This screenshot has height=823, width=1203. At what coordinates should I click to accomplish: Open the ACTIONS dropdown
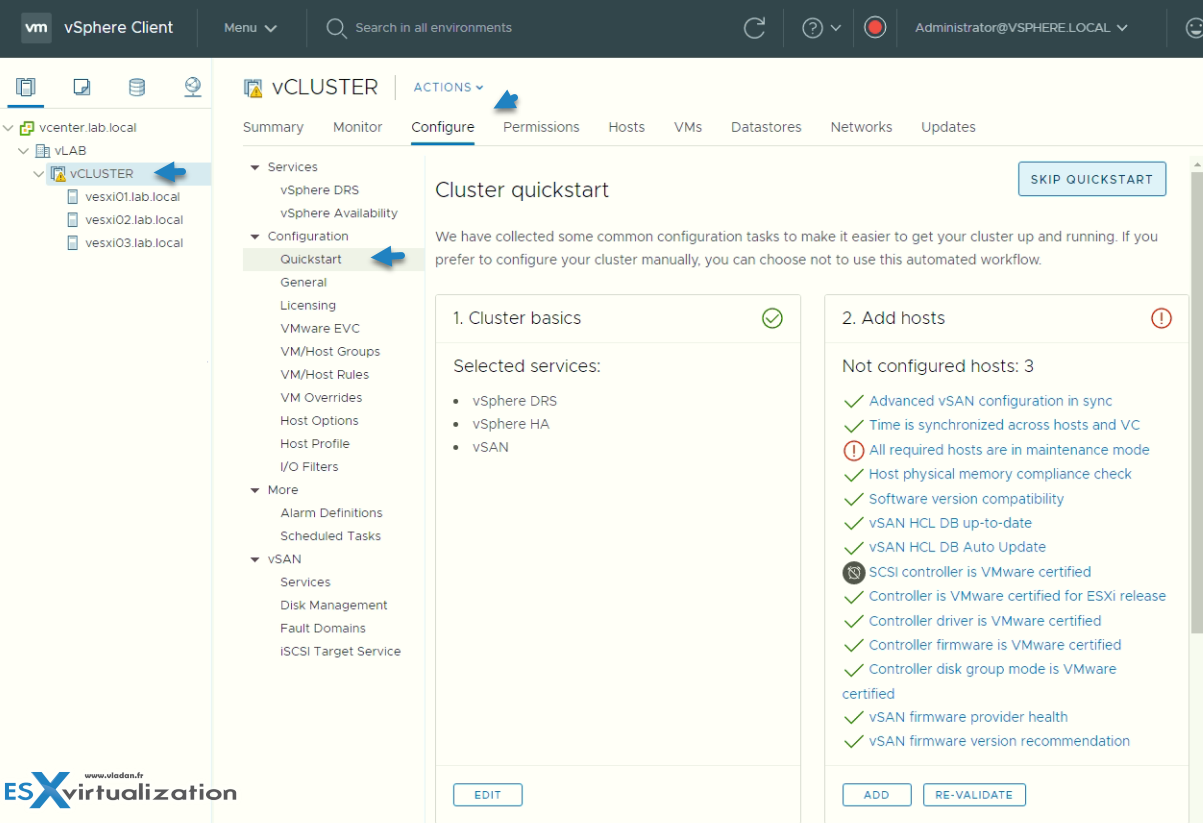click(448, 88)
